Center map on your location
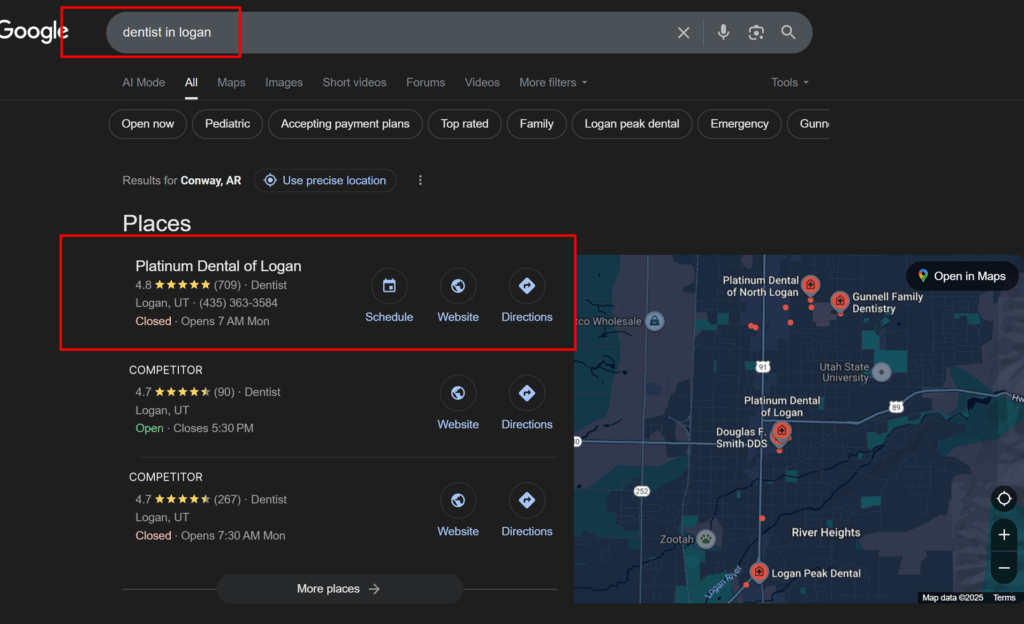Image resolution: width=1024 pixels, height=624 pixels. (x=1004, y=499)
